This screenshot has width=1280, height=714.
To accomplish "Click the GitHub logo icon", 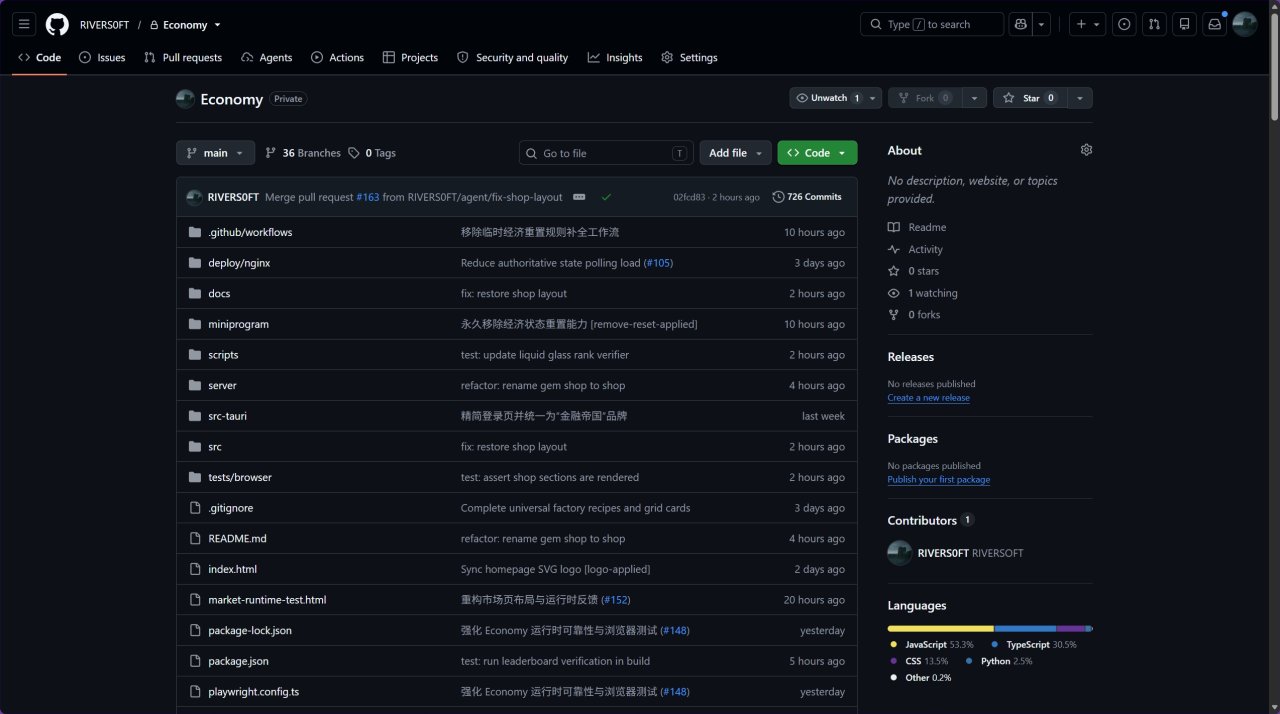I will pos(57,24).
